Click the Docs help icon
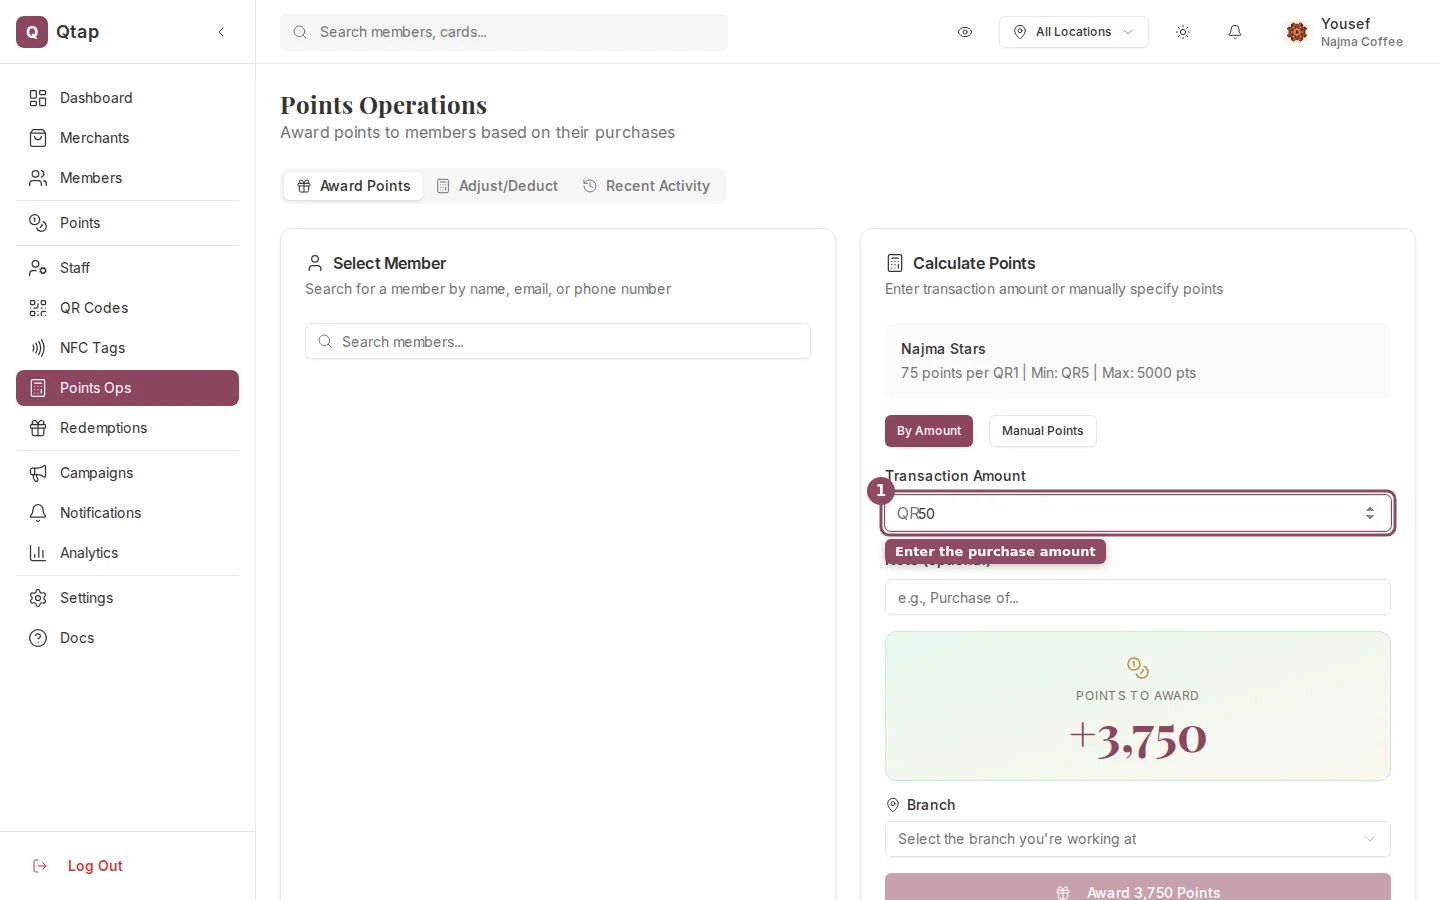The image size is (1440, 900). pyautogui.click(x=38, y=638)
